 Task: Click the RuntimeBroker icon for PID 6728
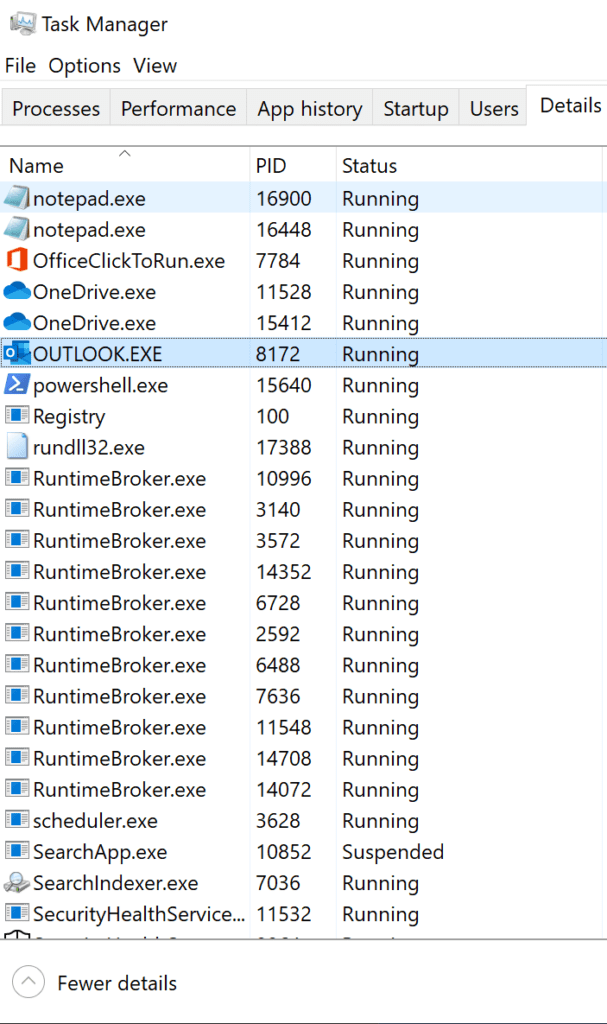click(x=17, y=602)
